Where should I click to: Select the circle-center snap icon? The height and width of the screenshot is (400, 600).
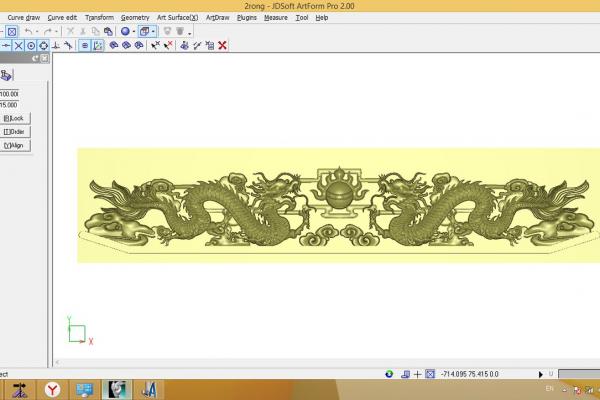pyautogui.click(x=31, y=45)
